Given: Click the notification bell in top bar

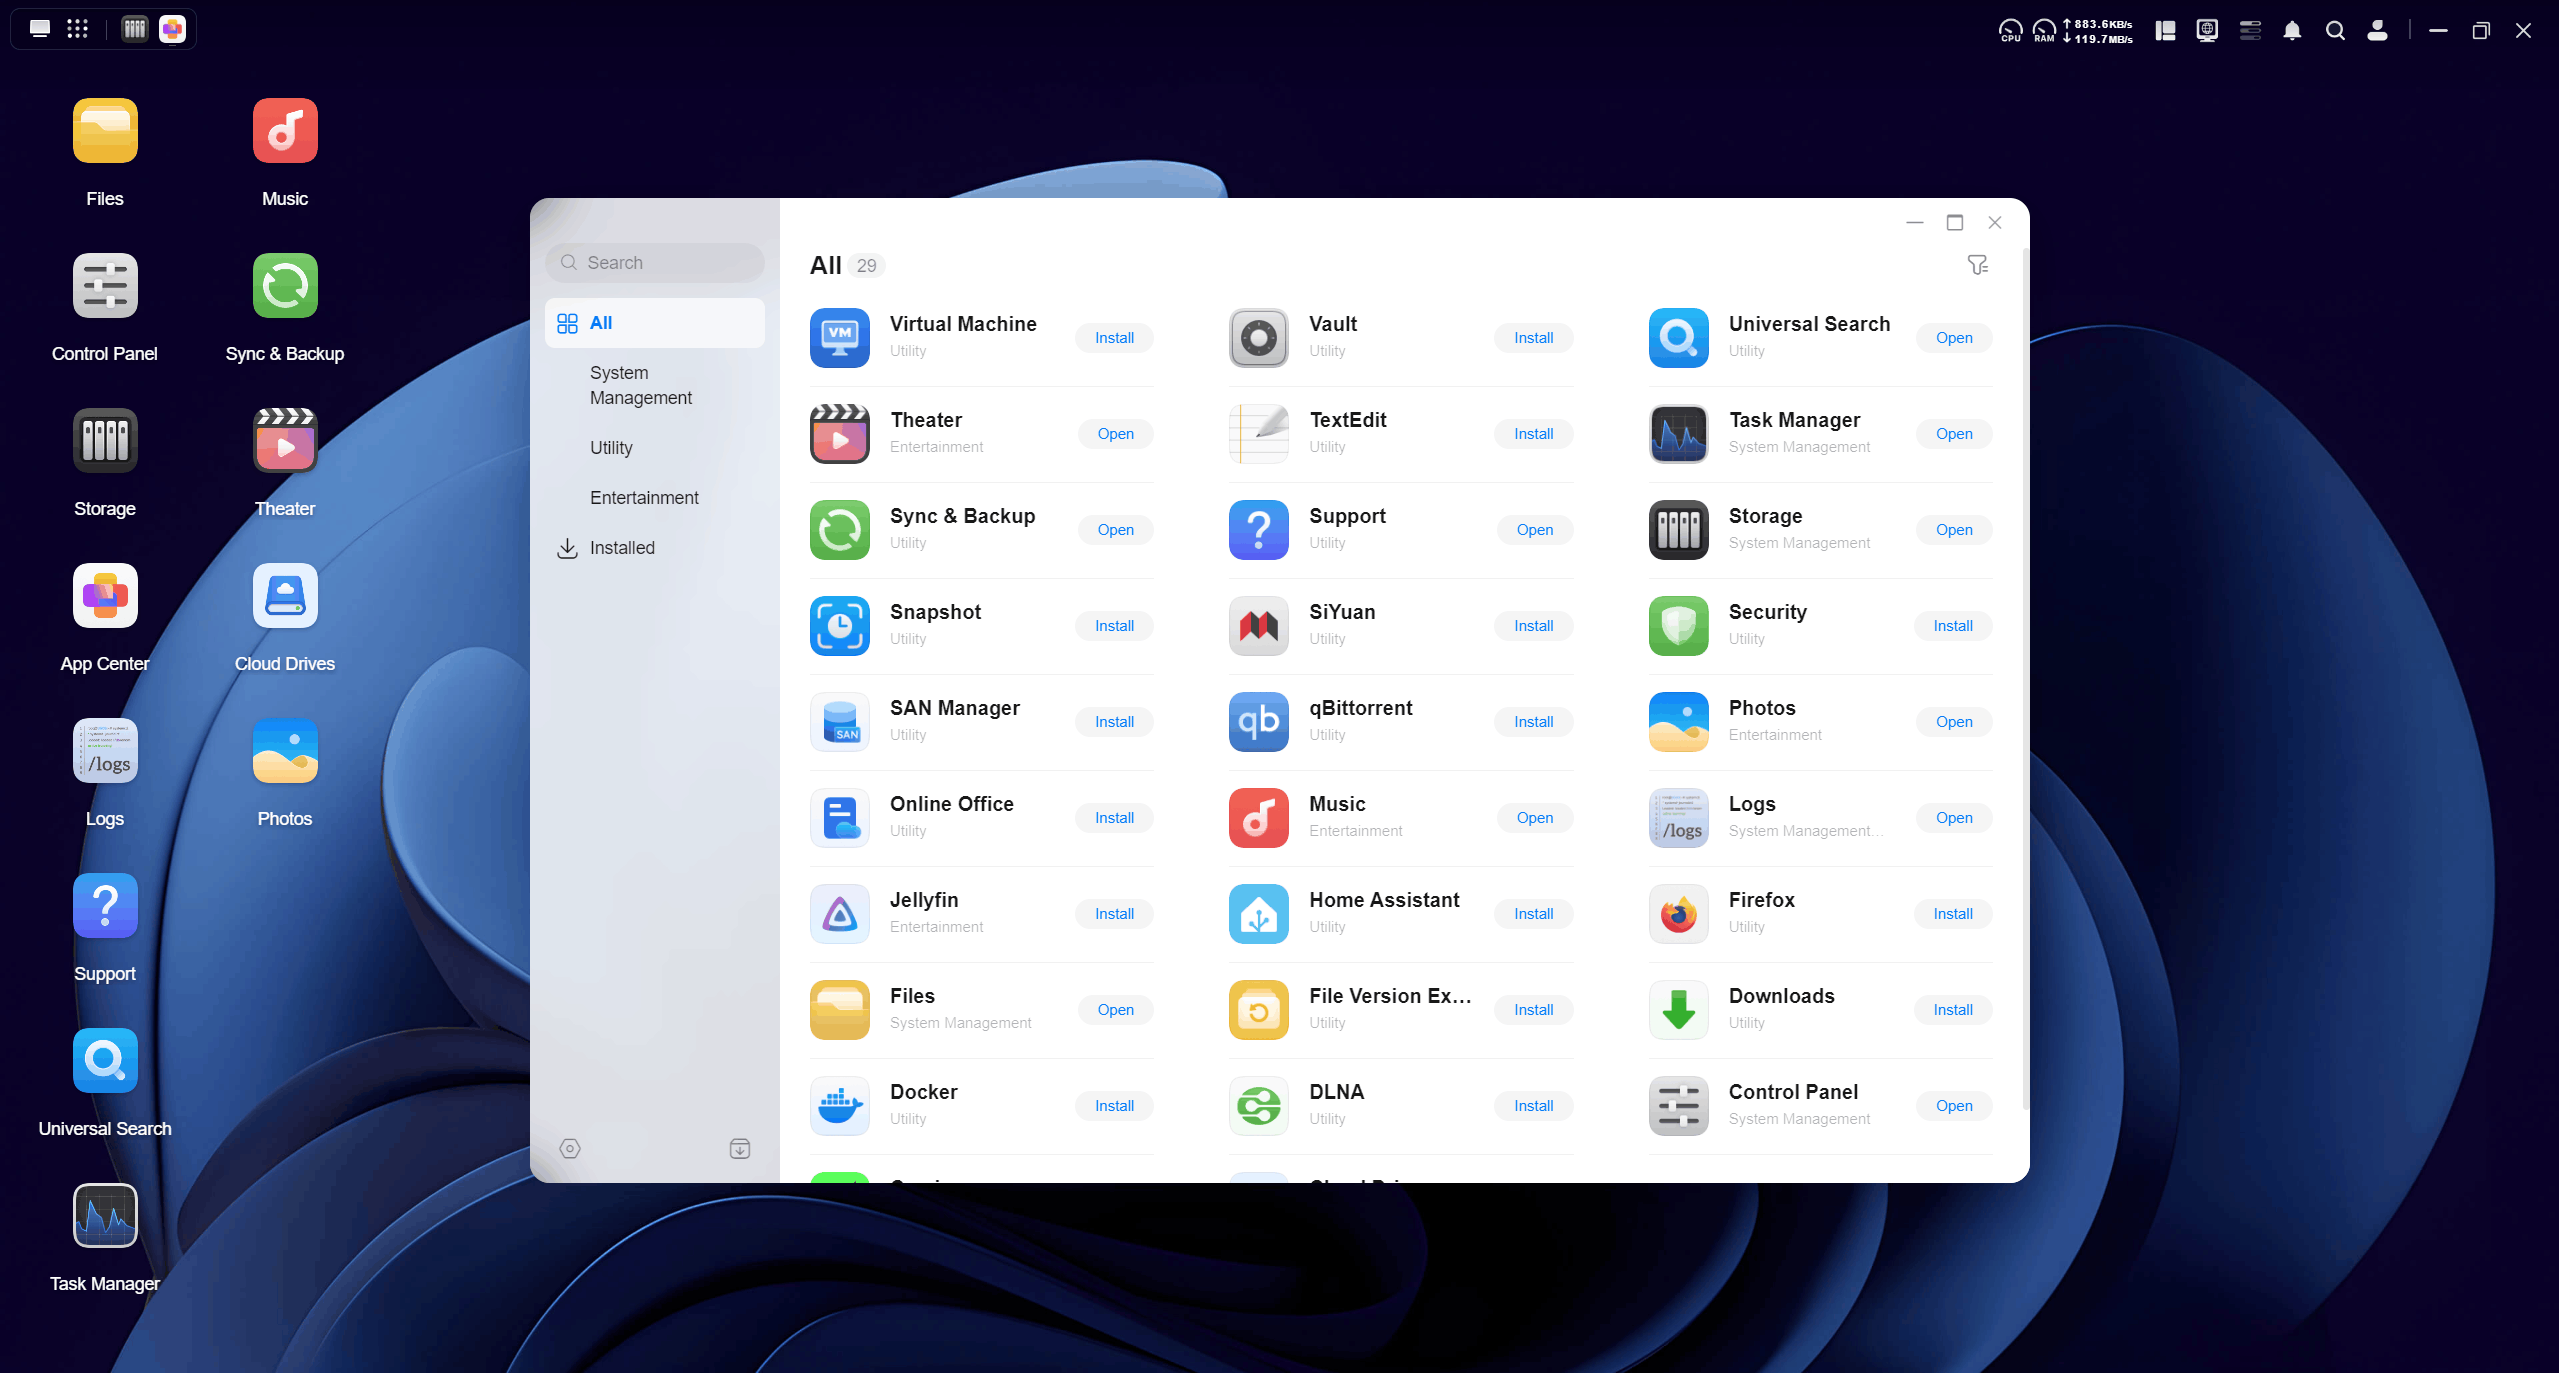Looking at the screenshot, I should coord(2292,30).
